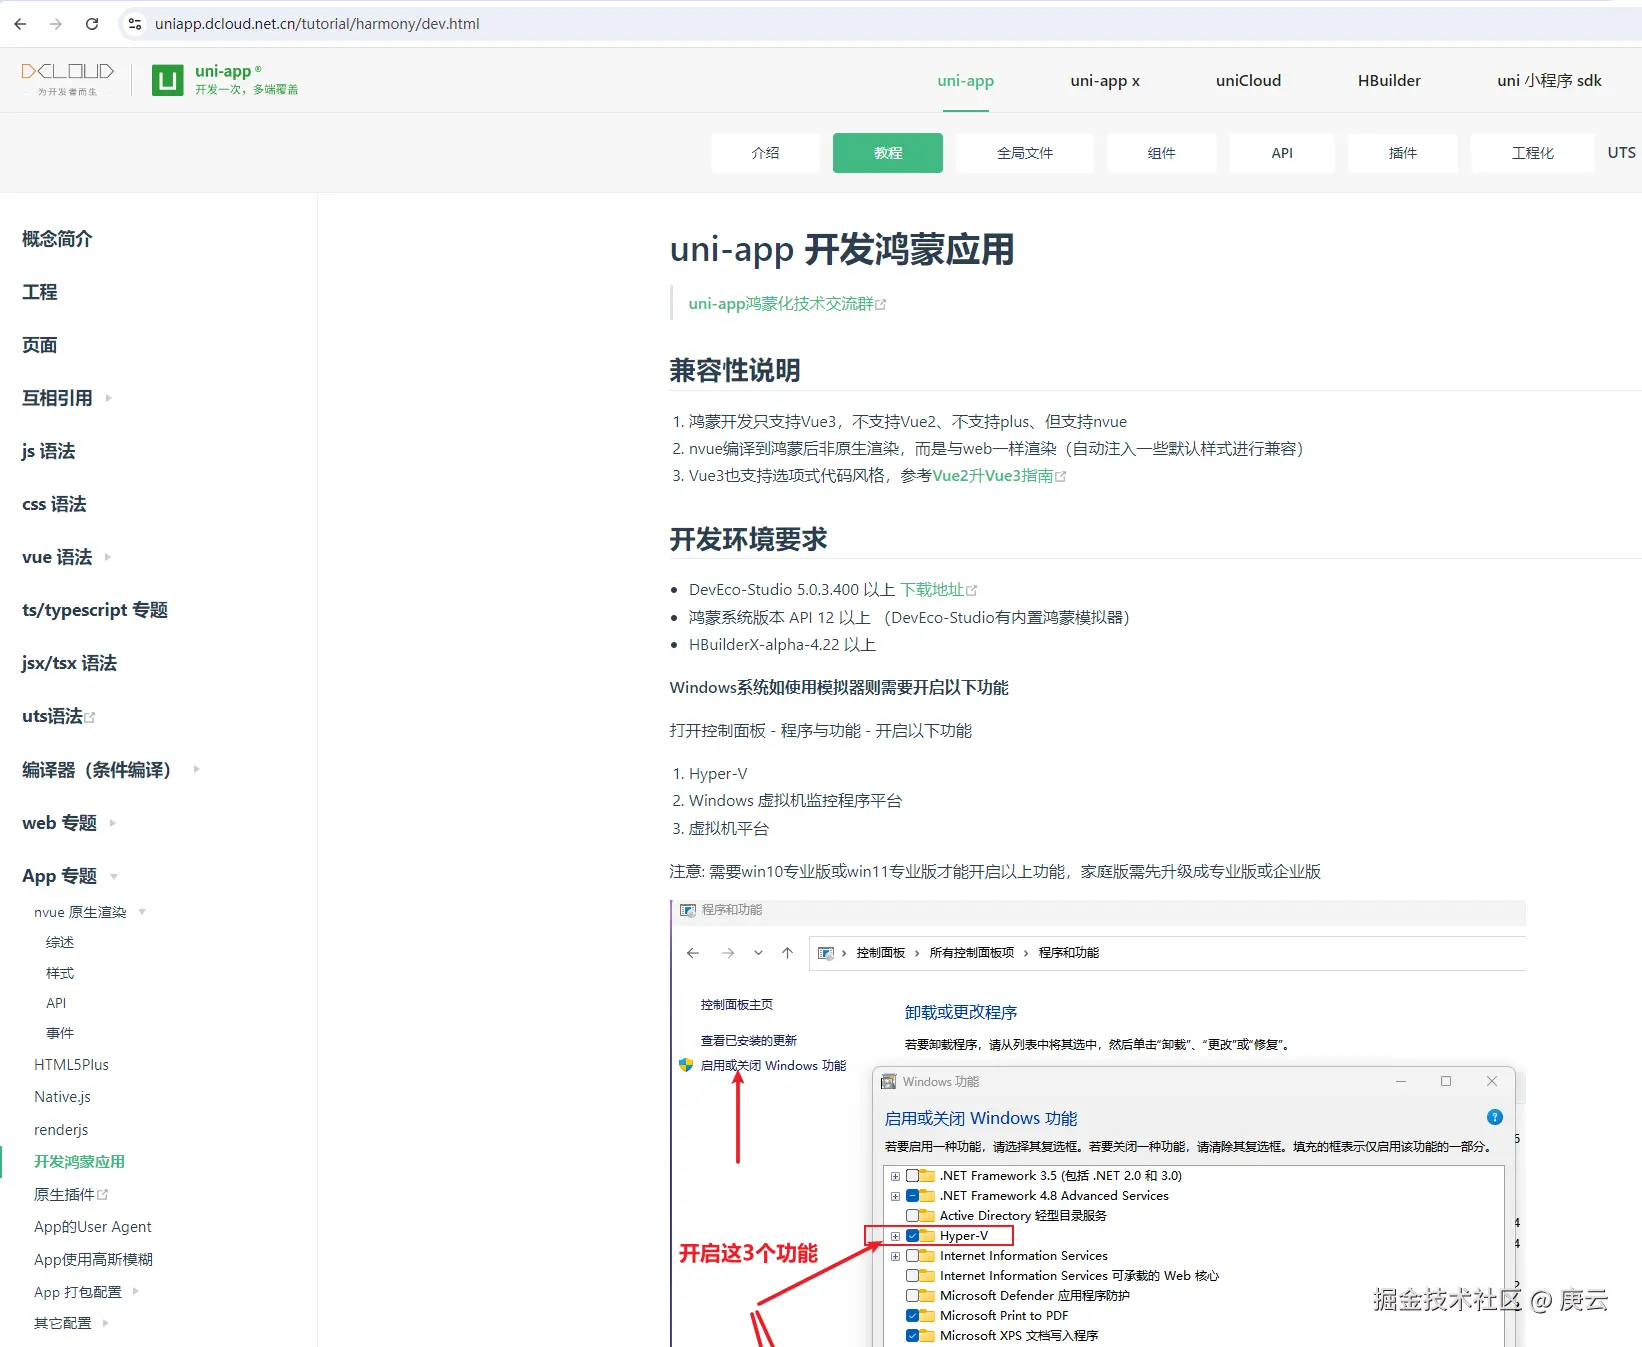The image size is (1642, 1347).
Task: Click the back arrow in 程序和功能 window
Action: click(x=693, y=953)
